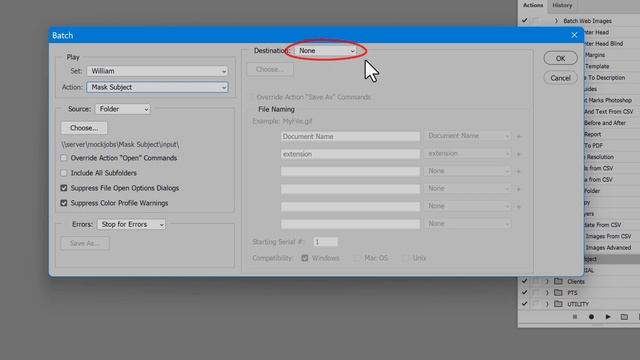This screenshot has height=360, width=640.
Task: Enable Override Action "Open" Commands checkbox
Action: point(64,158)
